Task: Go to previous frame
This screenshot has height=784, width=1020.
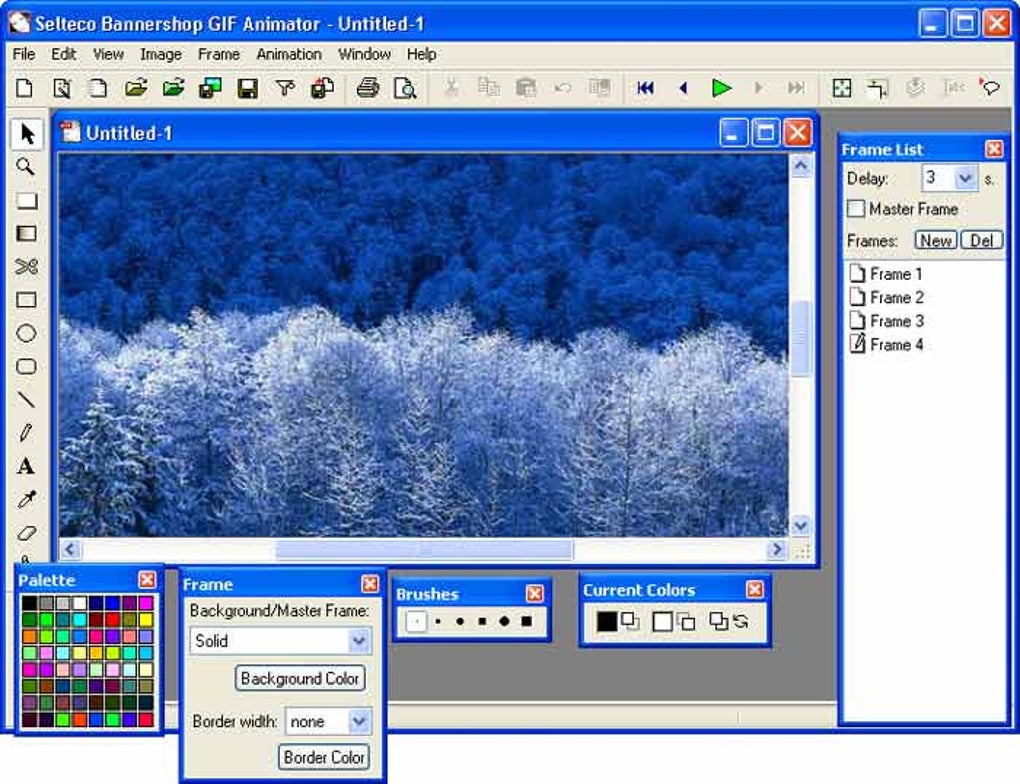Action: 683,88
